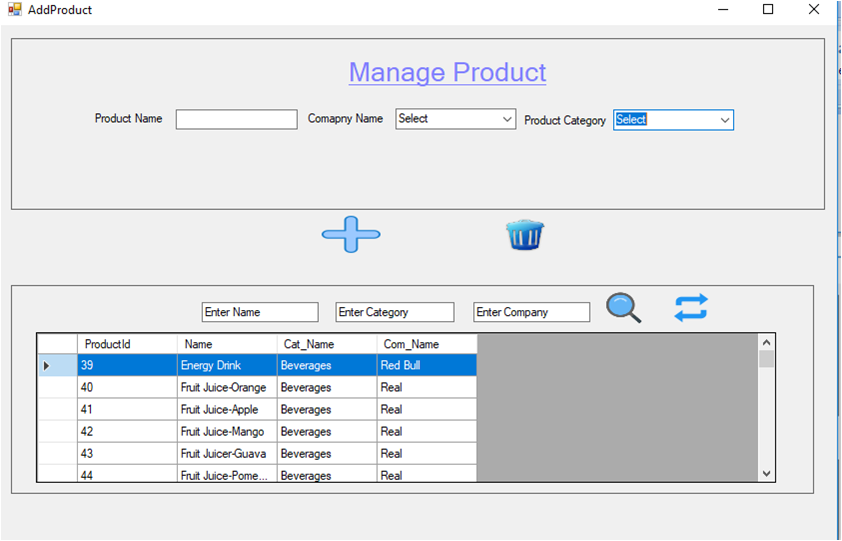The height and width of the screenshot is (541, 842).
Task: Sort by the ProductId column header
Action: point(127,344)
